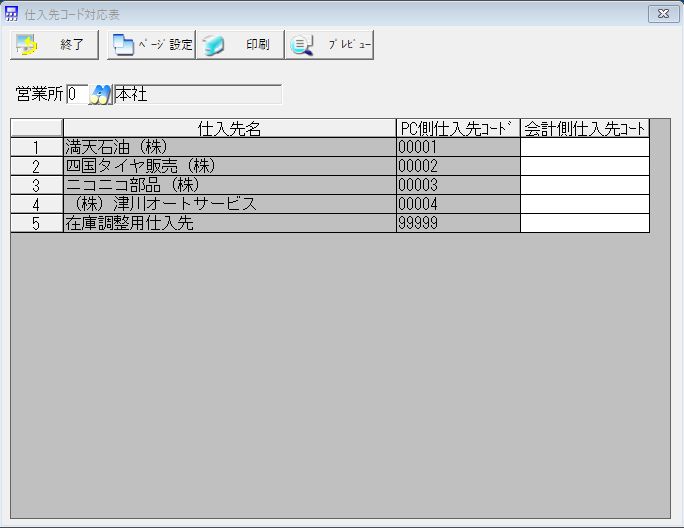This screenshot has height=528, width=684.
Task: Click the binoculars search icon beside 営業所
Action: (x=101, y=95)
